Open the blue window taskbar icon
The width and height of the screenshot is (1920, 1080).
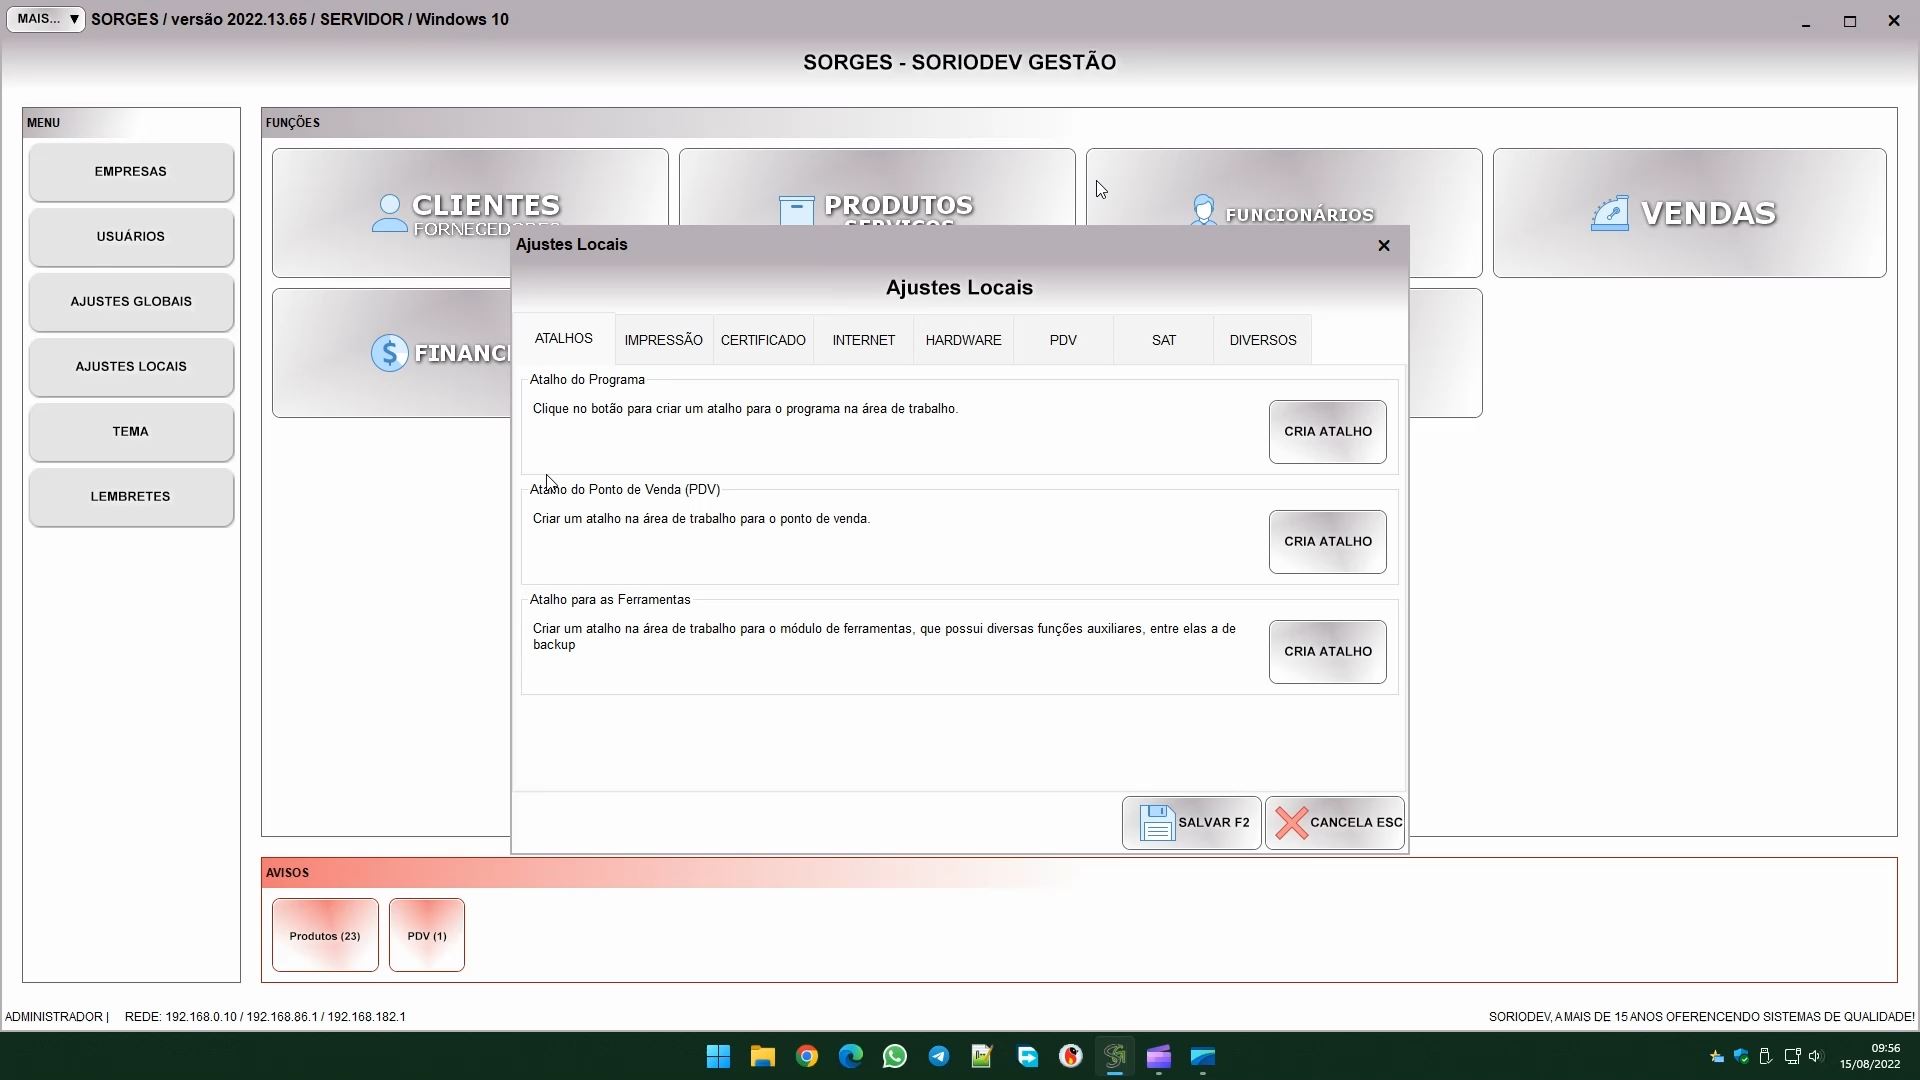[x=1203, y=1057]
